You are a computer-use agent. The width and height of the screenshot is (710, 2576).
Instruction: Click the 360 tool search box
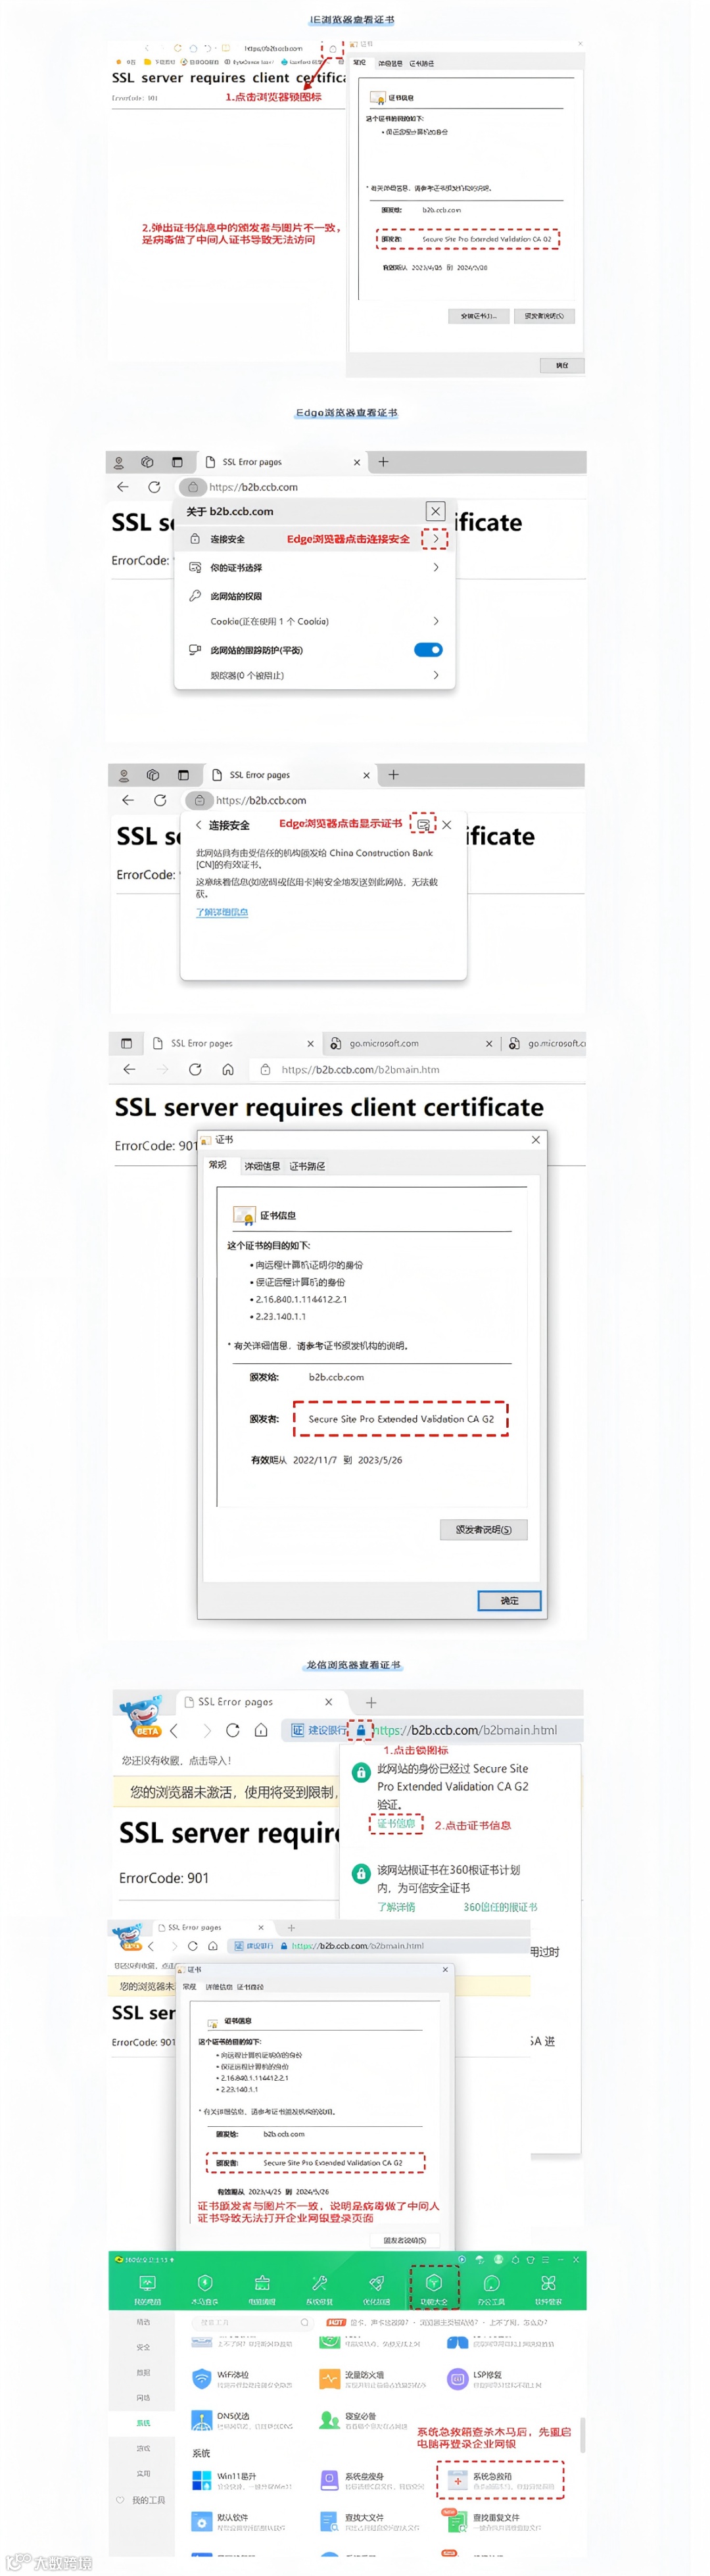click(251, 2322)
